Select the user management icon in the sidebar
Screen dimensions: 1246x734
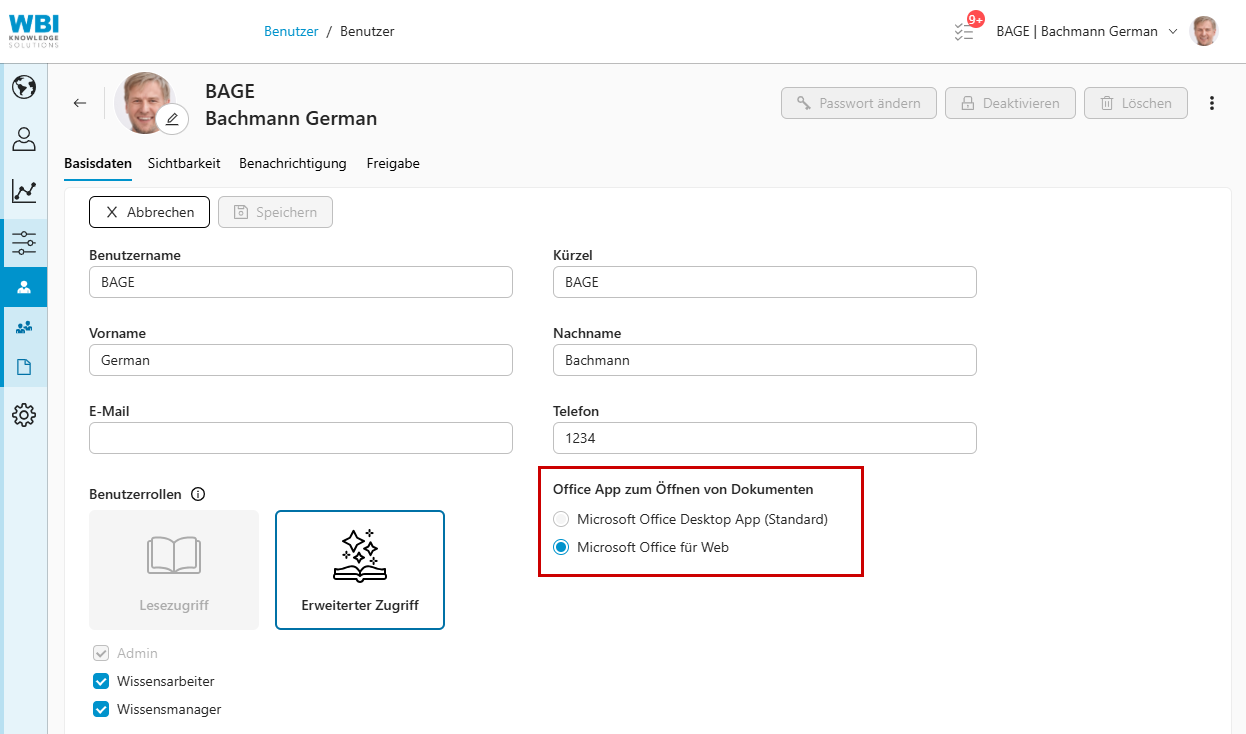pyautogui.click(x=24, y=287)
